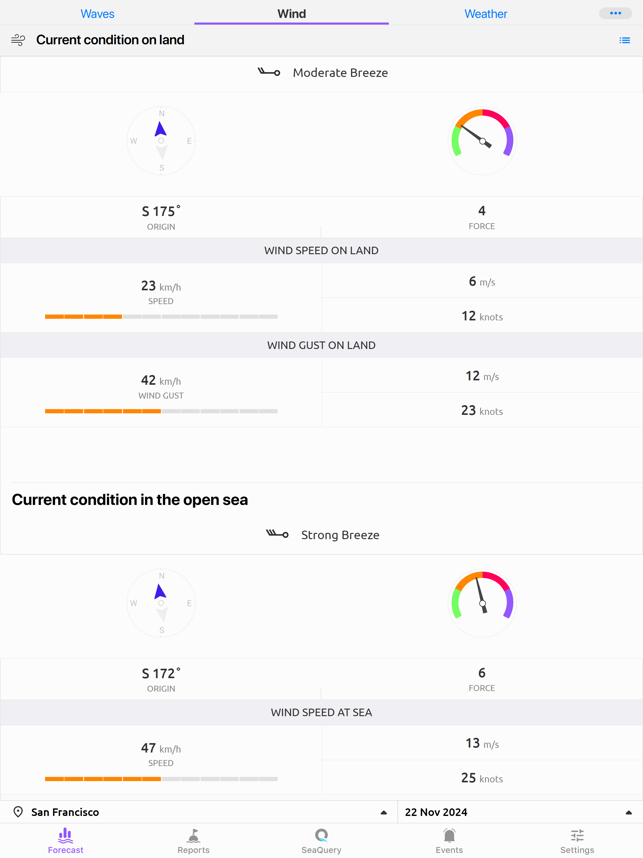Open the list menu icon at top right
The width and height of the screenshot is (643, 858).
624,41
